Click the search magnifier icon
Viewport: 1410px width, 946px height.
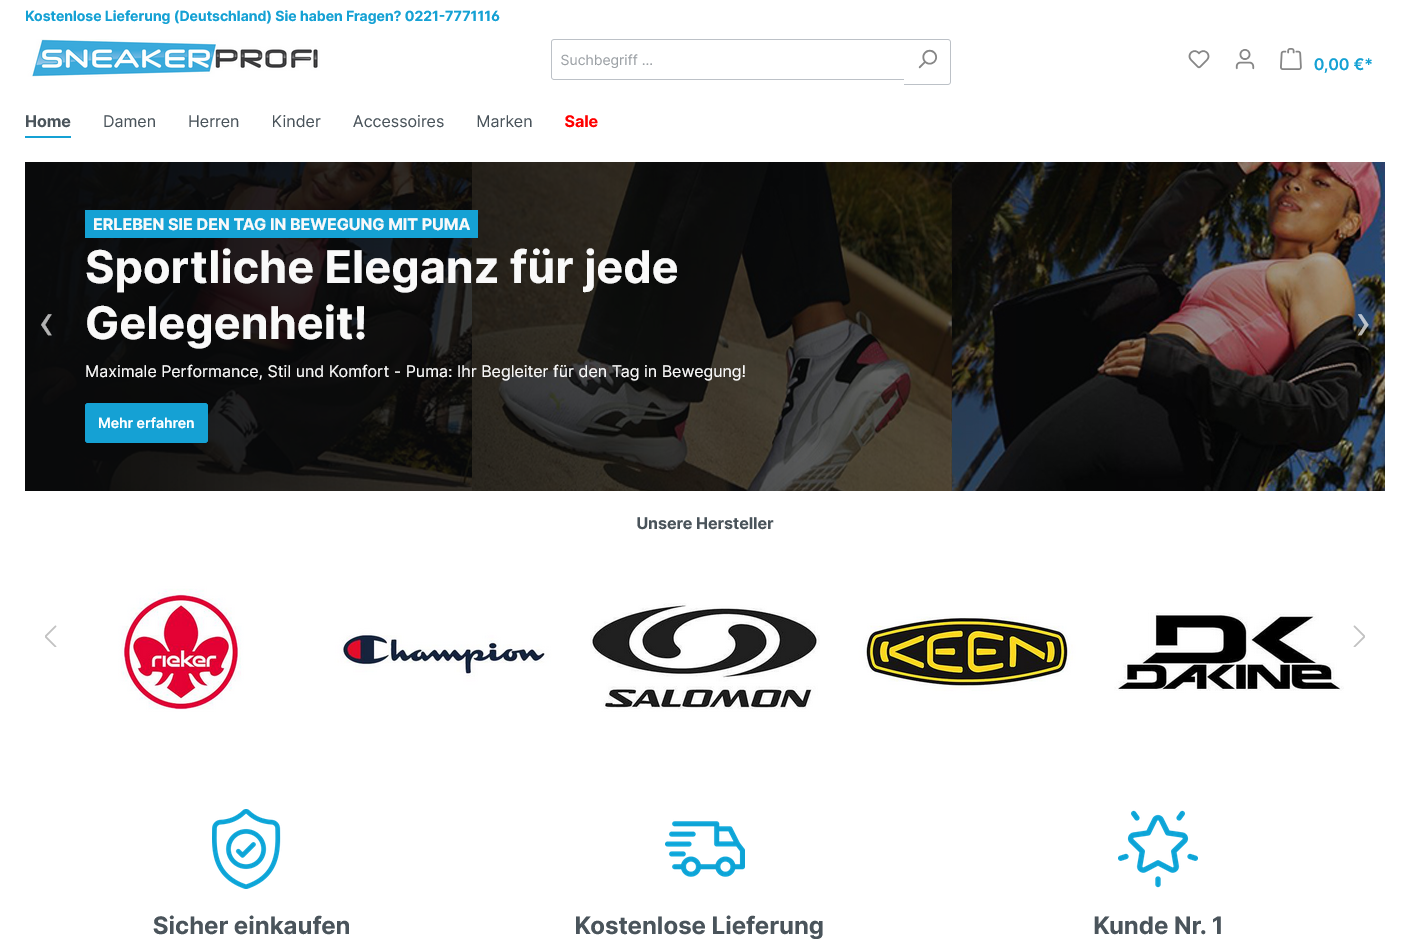point(927,60)
